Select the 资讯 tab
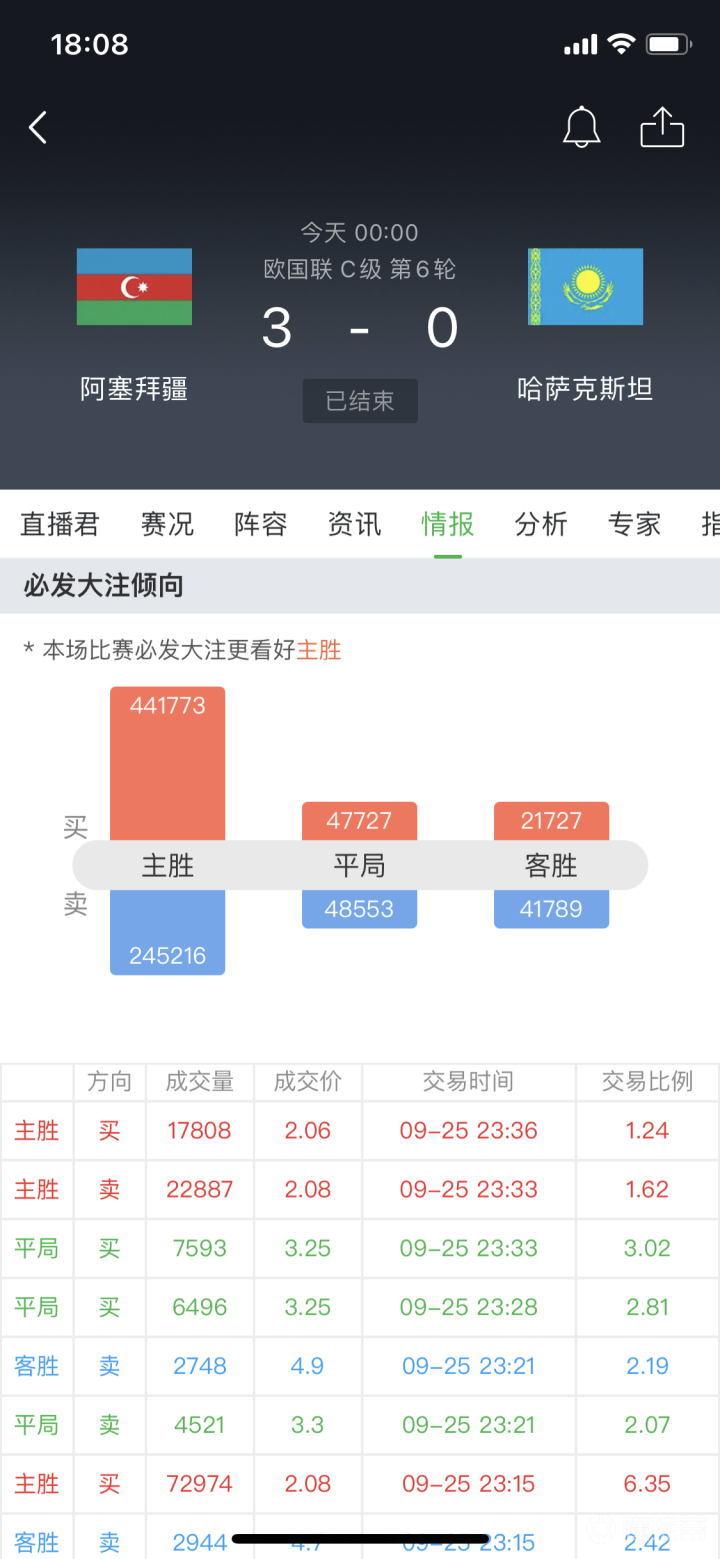This screenshot has width=720, height=1559. point(354,524)
